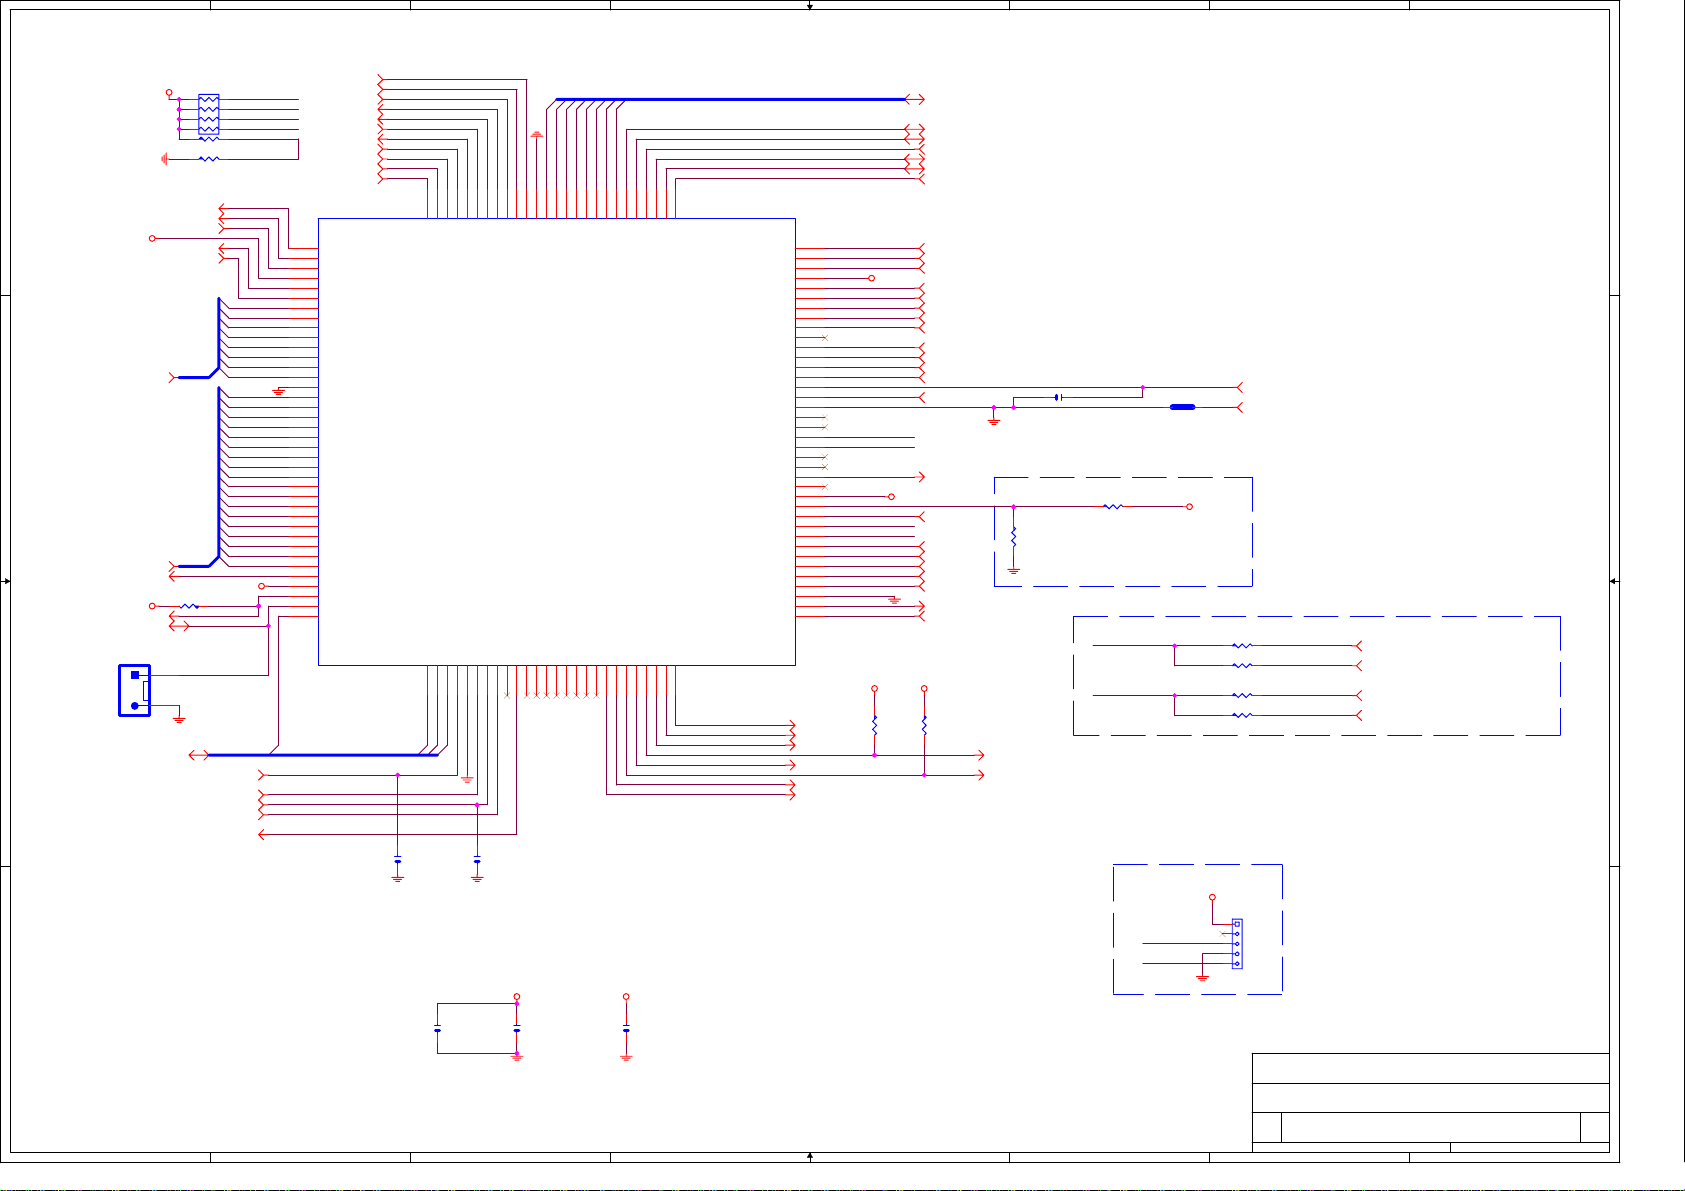Select the ground symbol under the ferrite bead net junction
The image size is (1685, 1191).
point(993,421)
